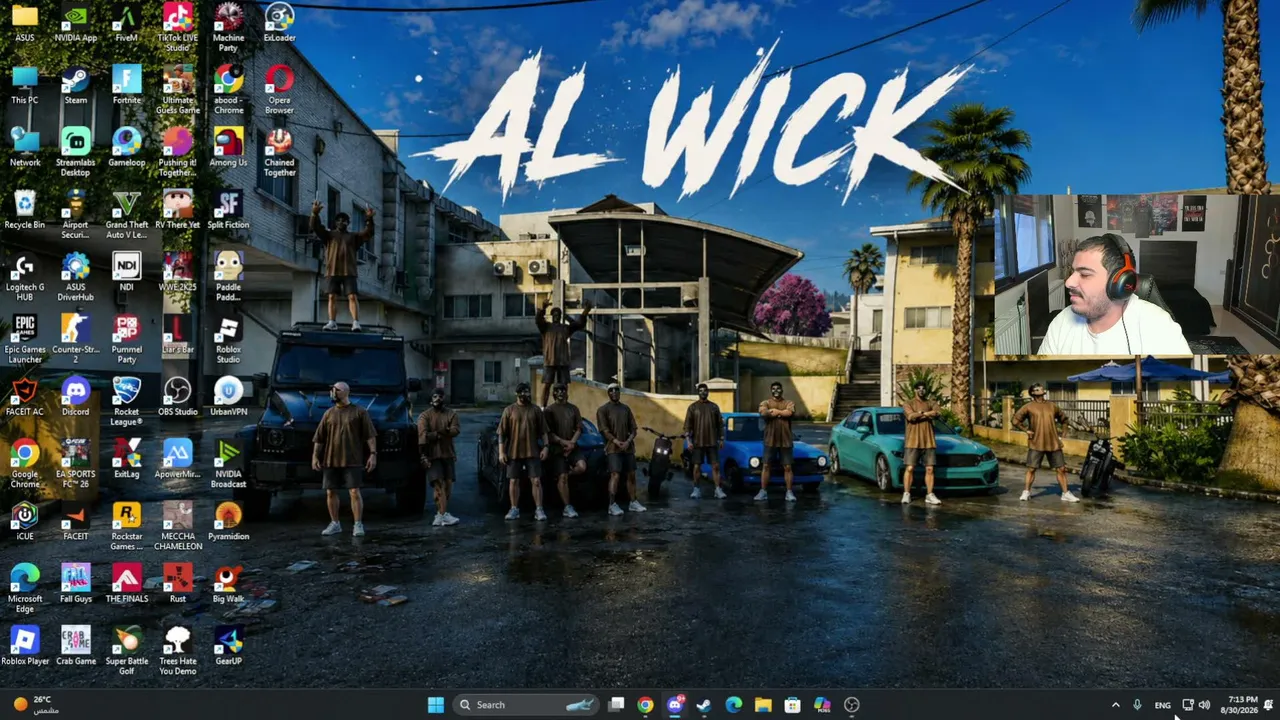Viewport: 1280px width, 720px height.
Task: Select the abood - Chrome profile shortcut
Action: coord(229,91)
